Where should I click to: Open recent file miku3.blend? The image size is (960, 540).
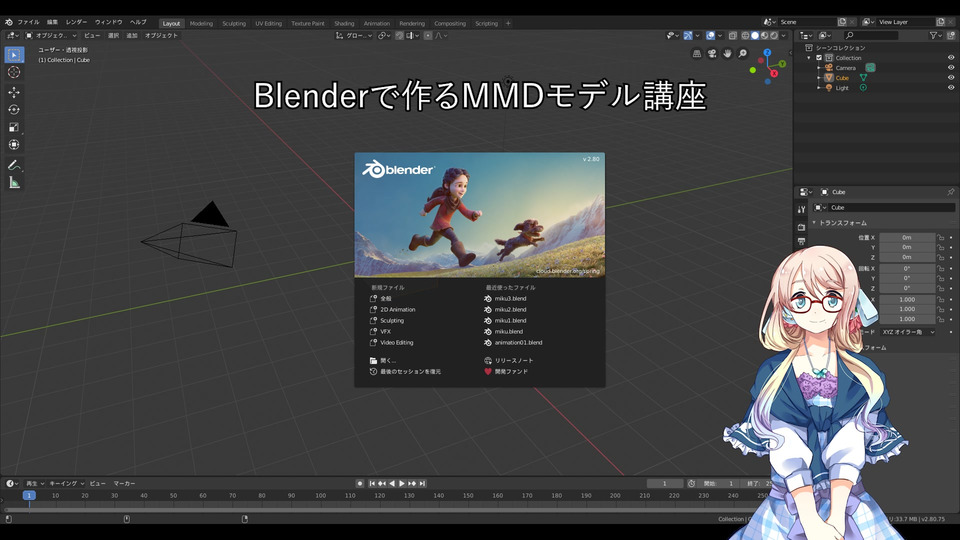click(506, 299)
